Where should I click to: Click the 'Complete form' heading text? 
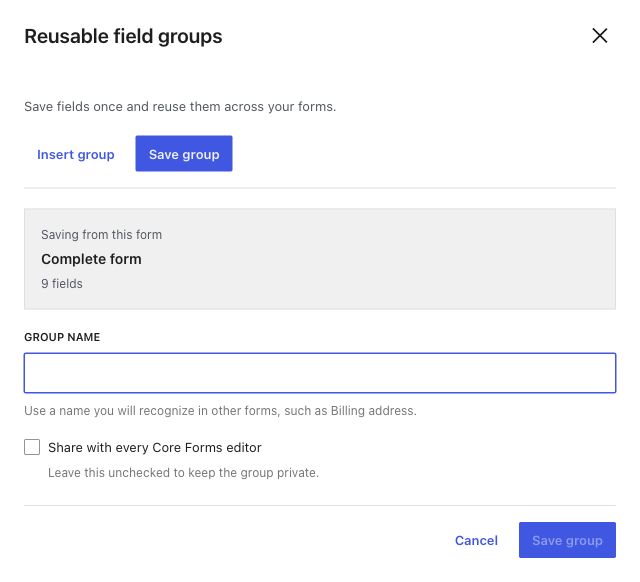click(x=91, y=259)
